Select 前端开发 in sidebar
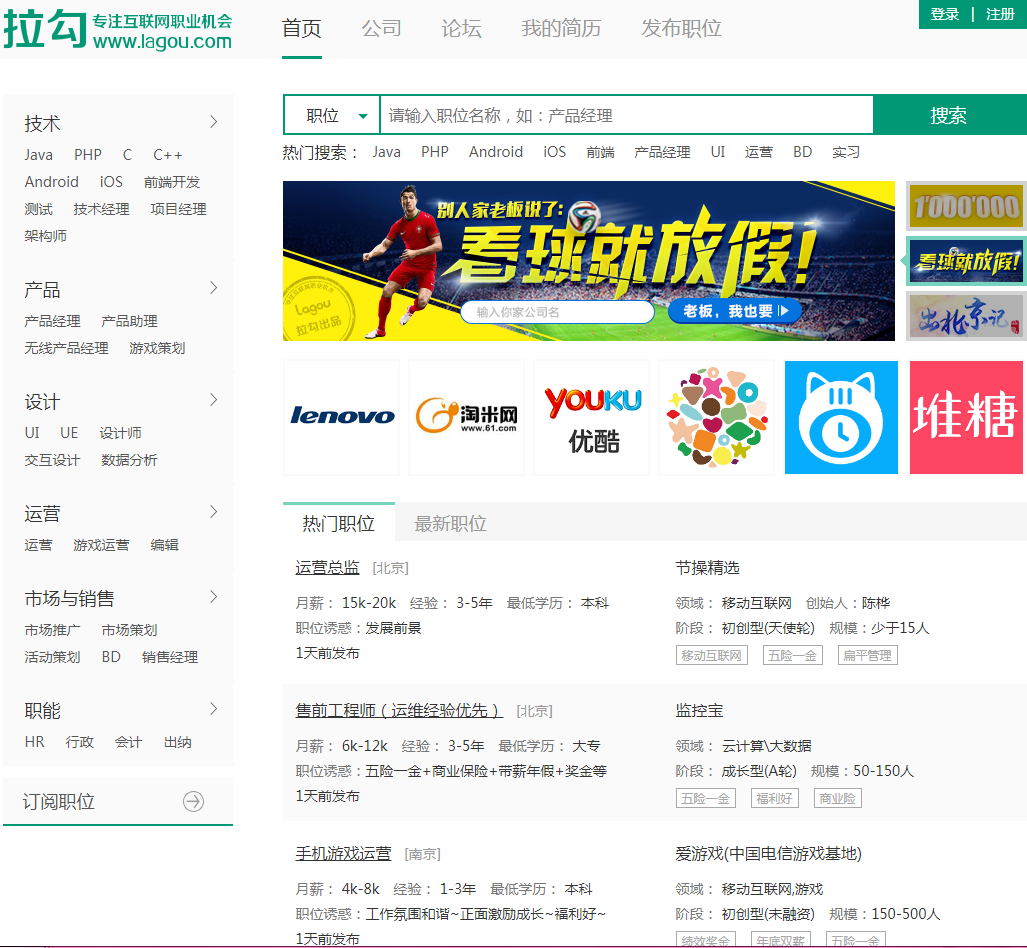 pos(172,182)
